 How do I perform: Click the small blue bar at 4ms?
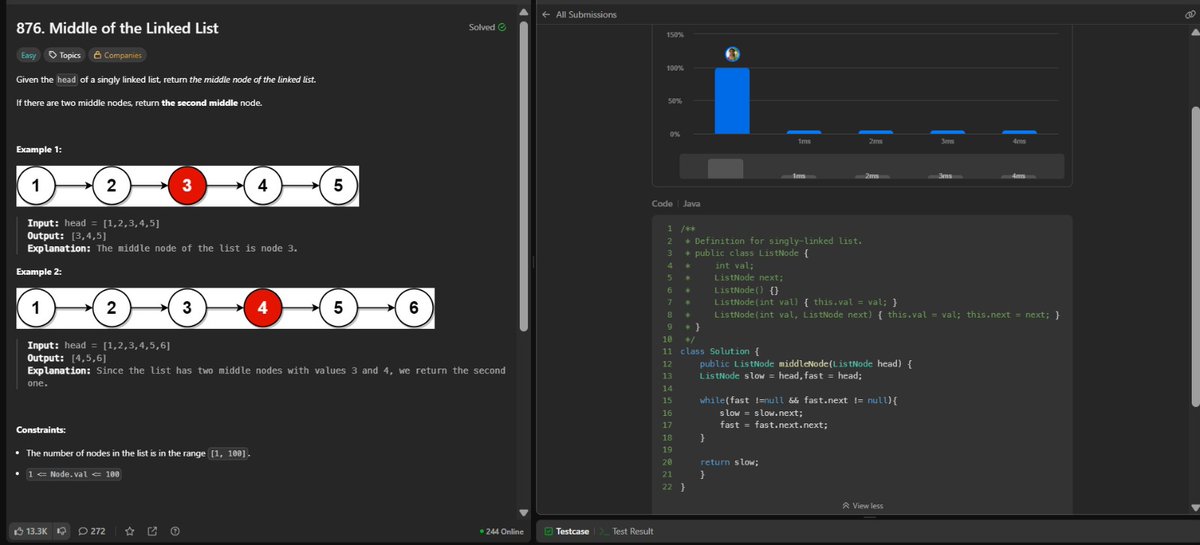coord(1020,132)
